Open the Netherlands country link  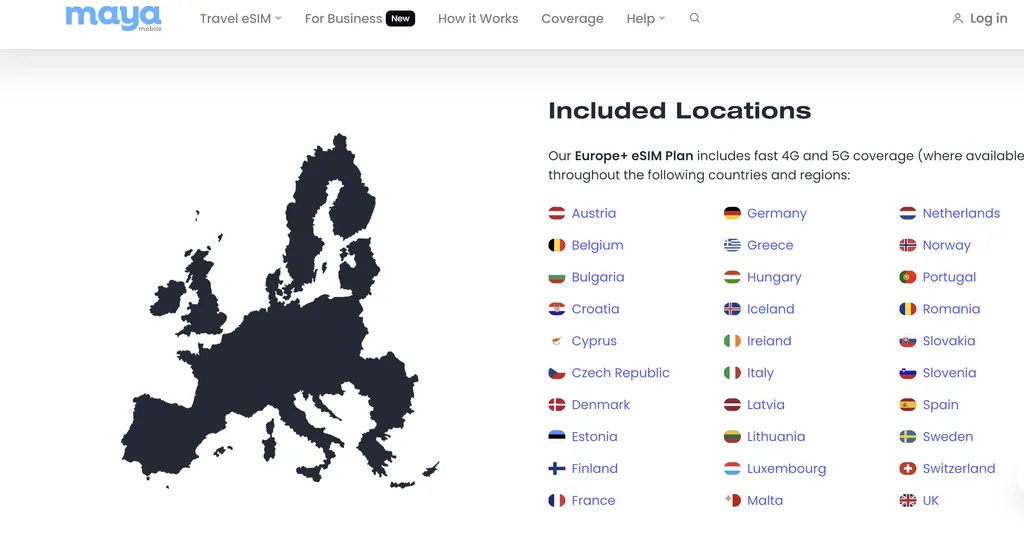pyautogui.click(x=961, y=213)
